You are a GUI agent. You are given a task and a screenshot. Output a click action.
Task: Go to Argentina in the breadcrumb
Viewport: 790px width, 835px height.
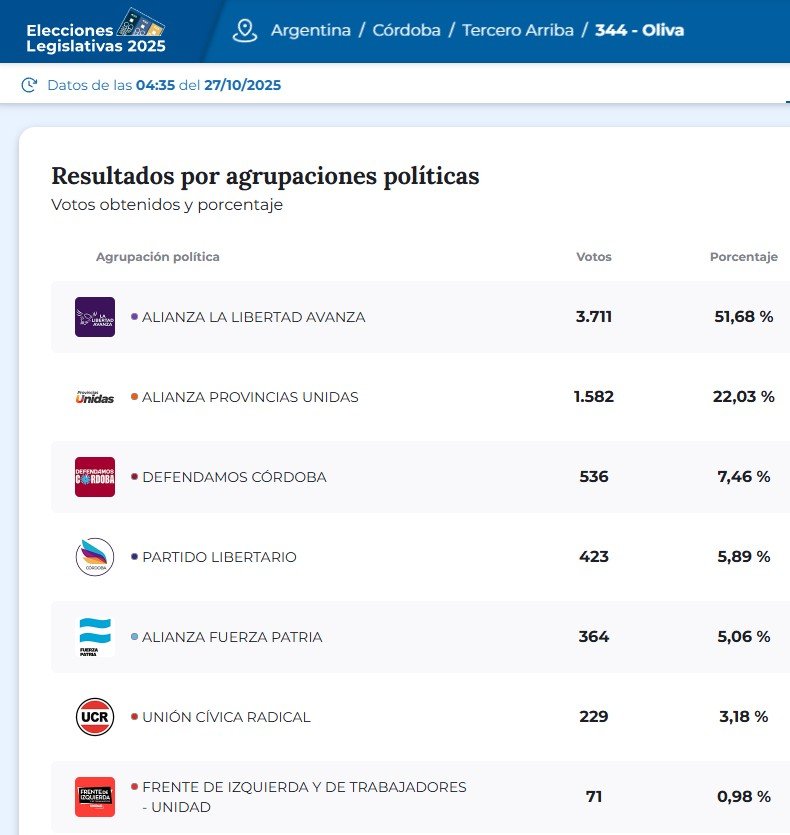tap(310, 30)
